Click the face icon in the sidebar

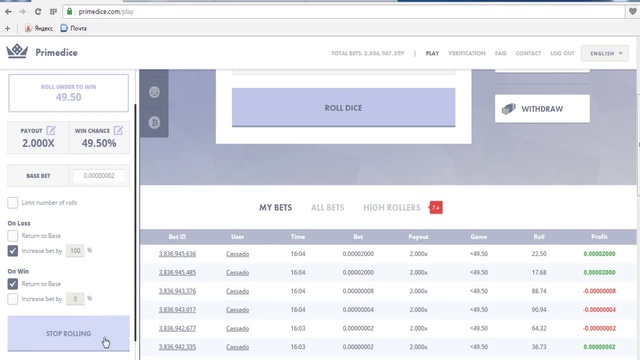tap(154, 92)
